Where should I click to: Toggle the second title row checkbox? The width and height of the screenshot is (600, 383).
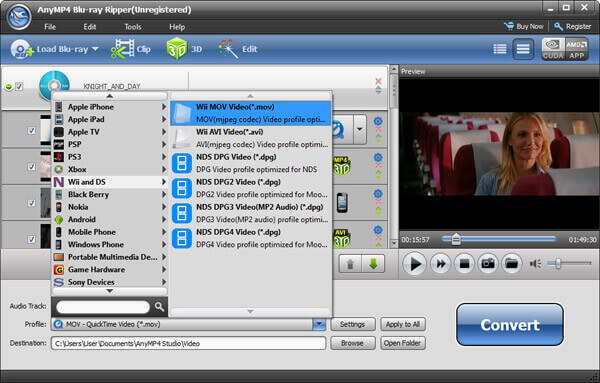32,166
